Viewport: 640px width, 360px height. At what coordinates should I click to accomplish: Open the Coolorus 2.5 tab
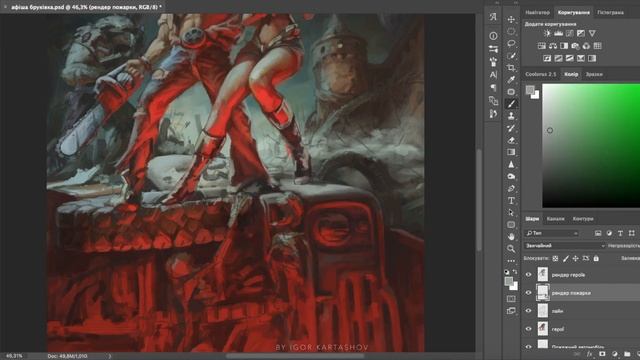coord(540,74)
